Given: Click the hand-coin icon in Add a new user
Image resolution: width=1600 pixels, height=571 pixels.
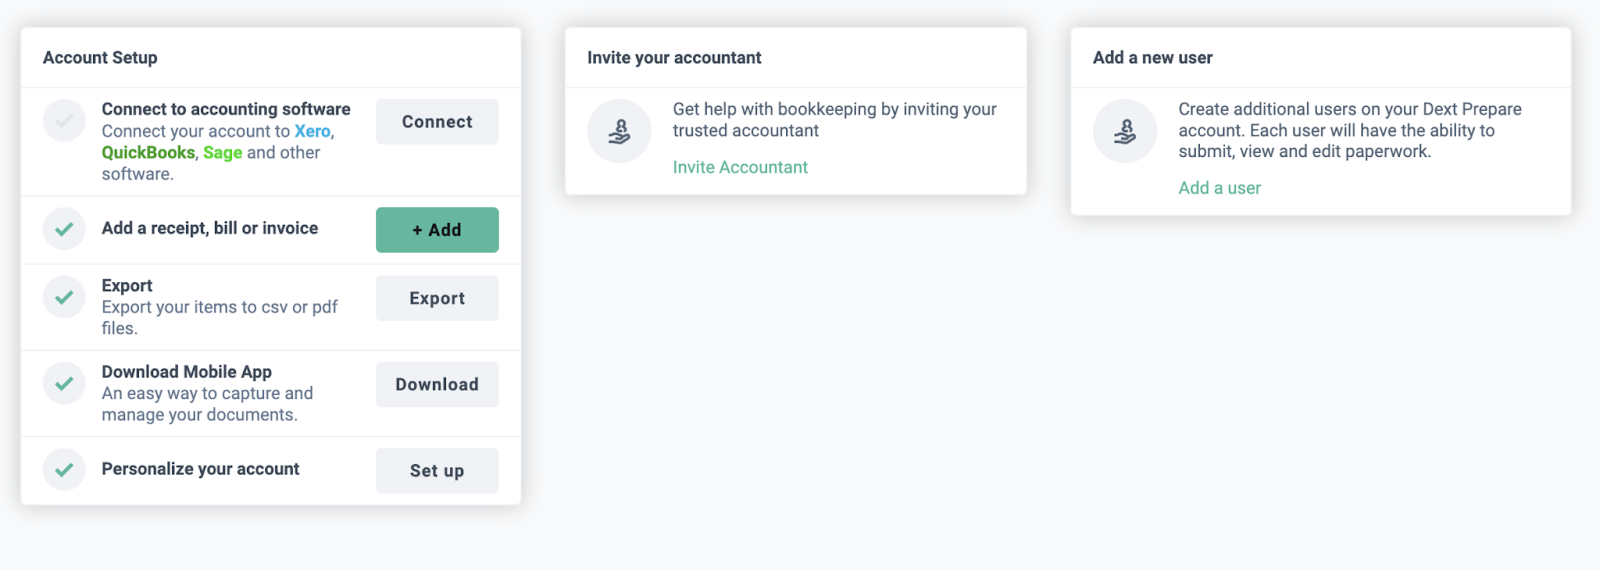Looking at the screenshot, I should click(1125, 131).
